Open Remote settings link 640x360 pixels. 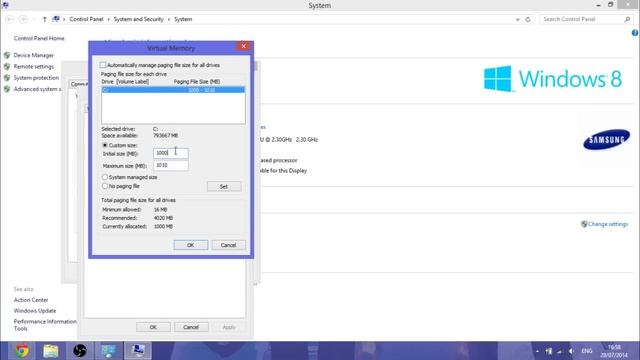[x=33, y=67]
